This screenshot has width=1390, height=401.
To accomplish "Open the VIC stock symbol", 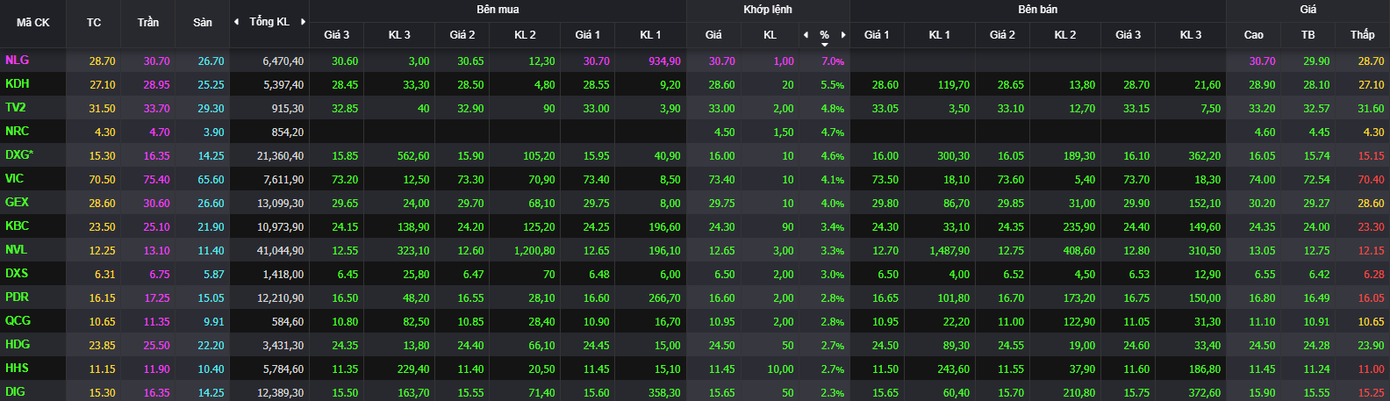I will [x=15, y=179].
